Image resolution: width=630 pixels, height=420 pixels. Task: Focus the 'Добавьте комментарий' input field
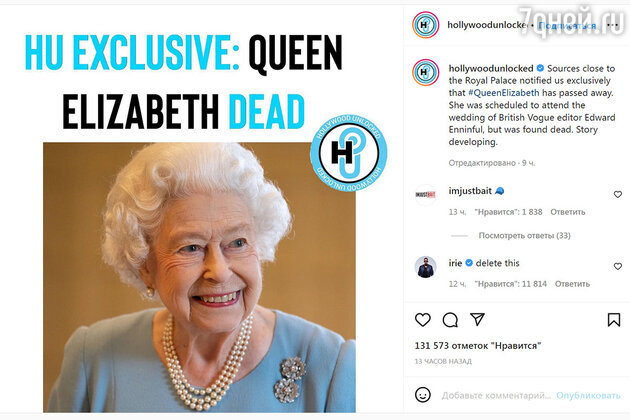point(496,395)
